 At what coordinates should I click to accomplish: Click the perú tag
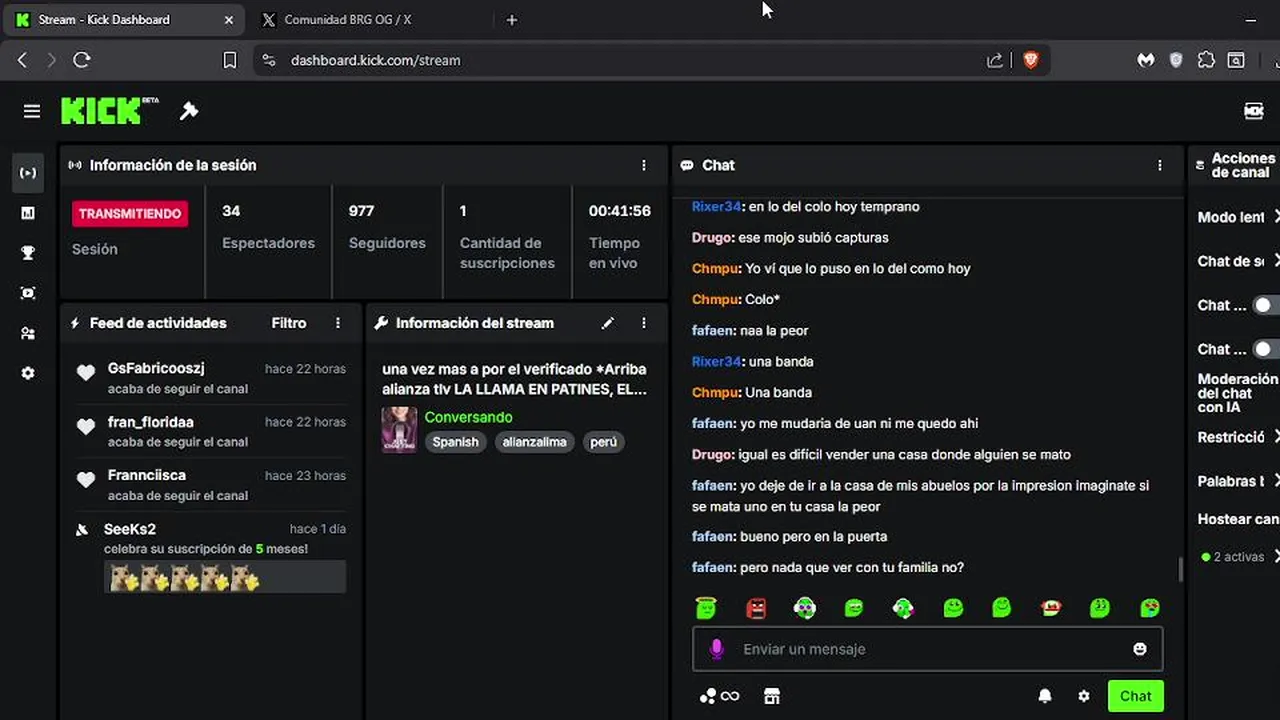(604, 442)
